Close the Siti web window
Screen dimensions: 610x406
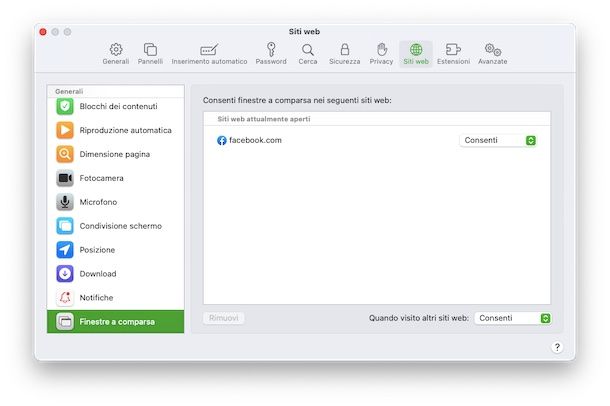(x=43, y=32)
